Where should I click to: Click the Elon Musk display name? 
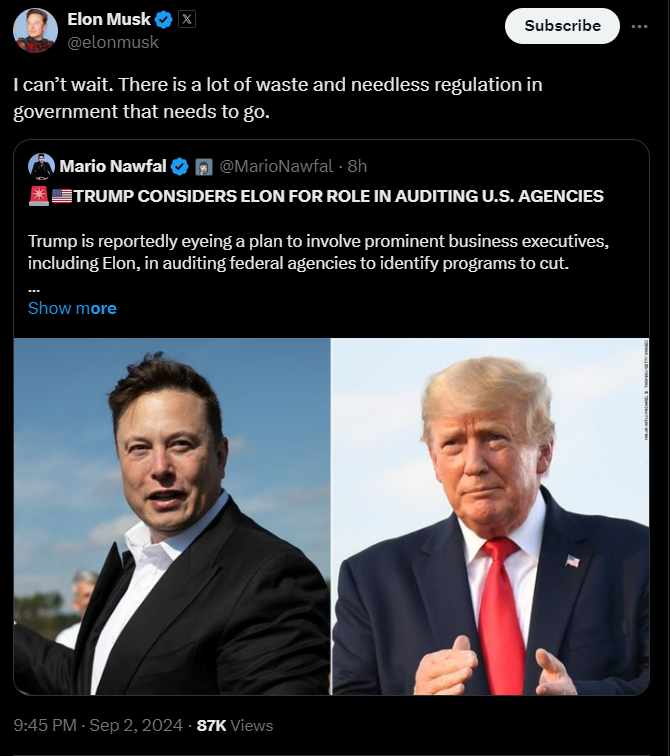109,19
